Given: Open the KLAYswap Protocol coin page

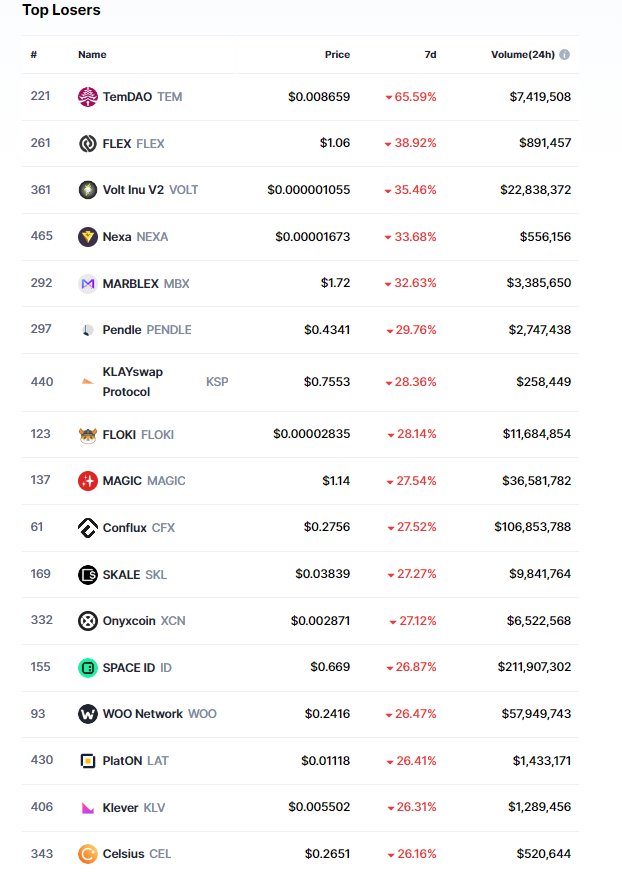Looking at the screenshot, I should tap(132, 382).
